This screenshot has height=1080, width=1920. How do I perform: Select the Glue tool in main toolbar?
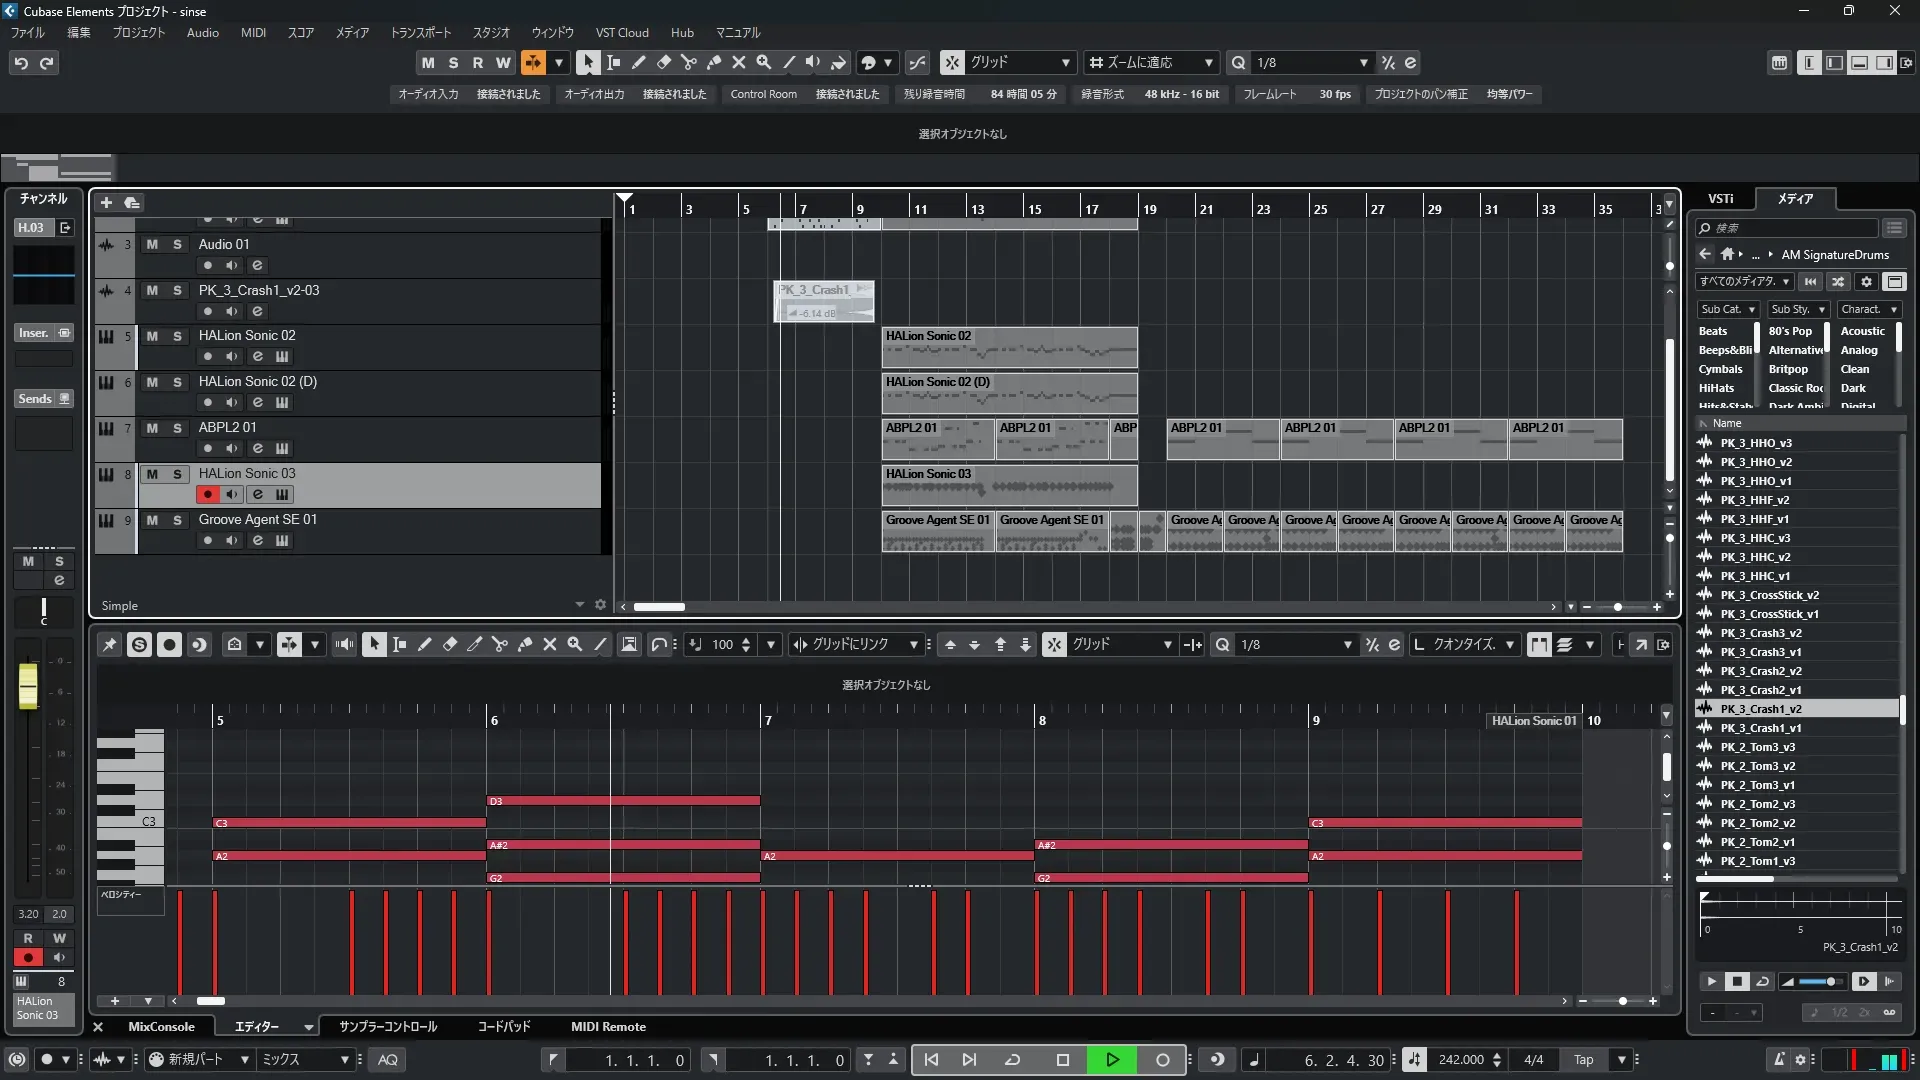(713, 63)
